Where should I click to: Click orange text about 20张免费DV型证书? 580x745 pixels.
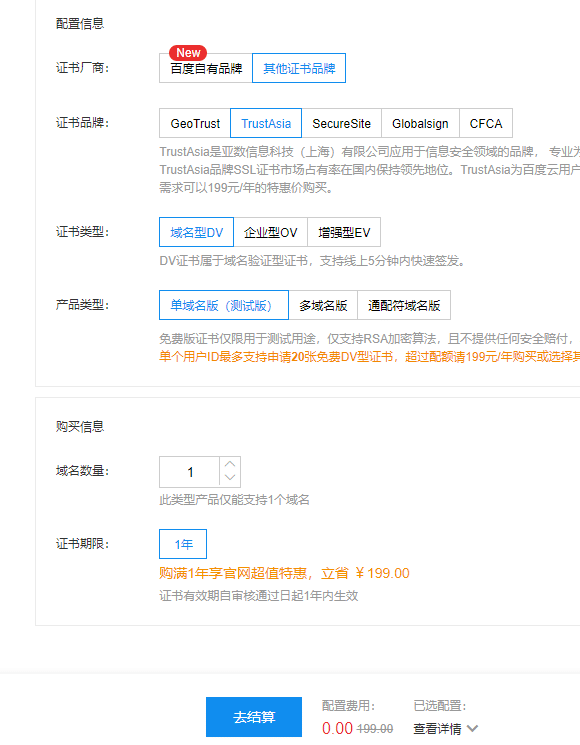(370, 357)
